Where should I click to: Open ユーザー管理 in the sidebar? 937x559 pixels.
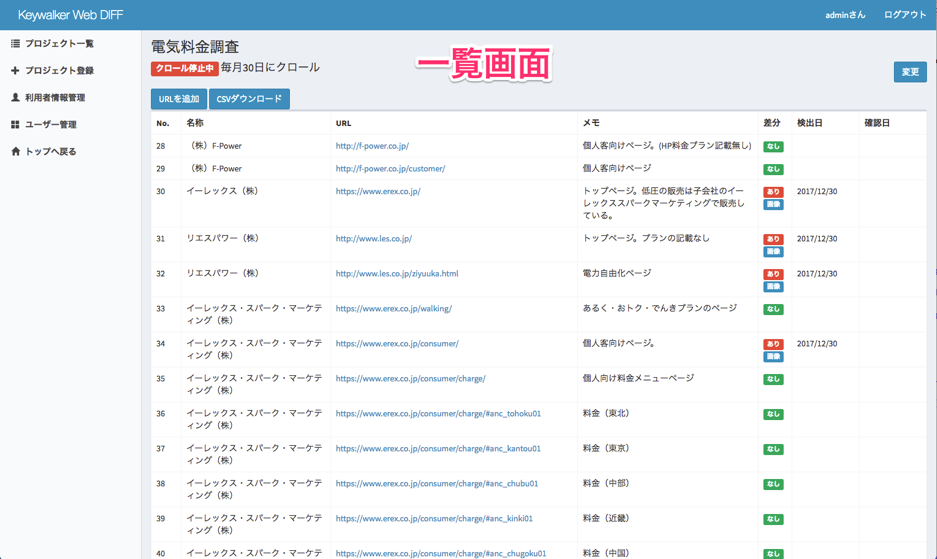pyautogui.click(x=51, y=124)
